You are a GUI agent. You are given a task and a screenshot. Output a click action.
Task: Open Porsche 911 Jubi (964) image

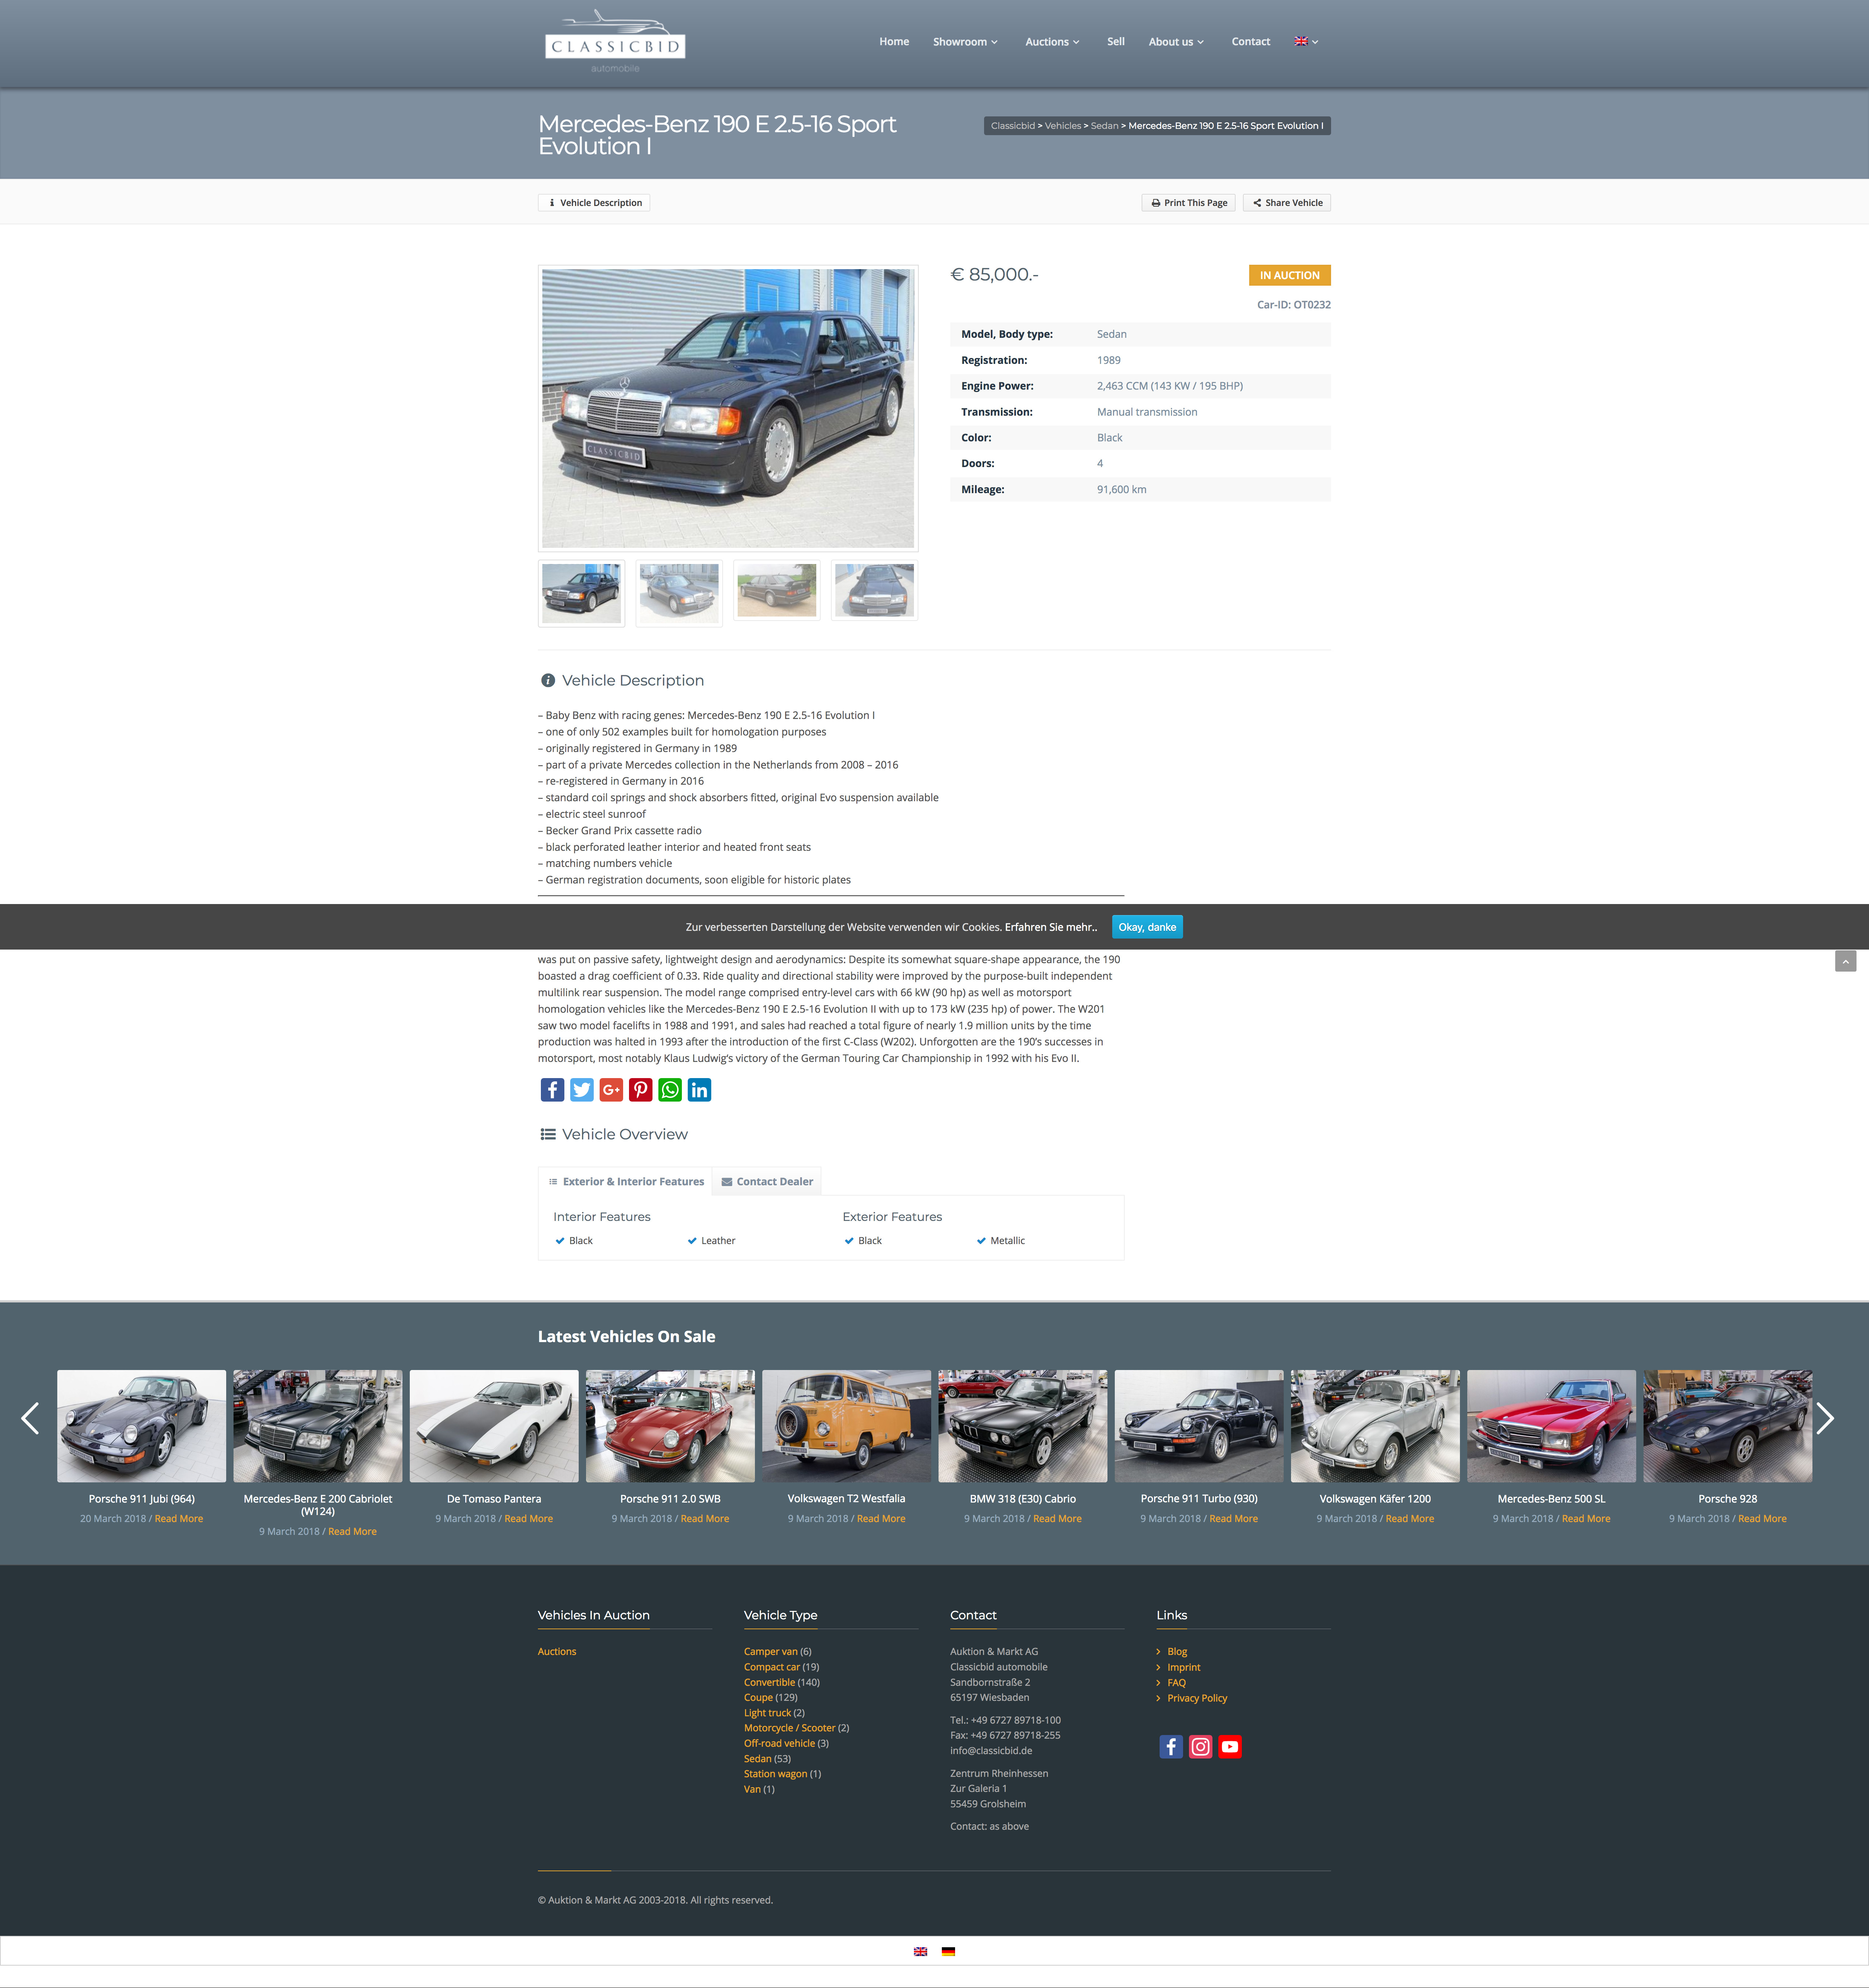(141, 1426)
